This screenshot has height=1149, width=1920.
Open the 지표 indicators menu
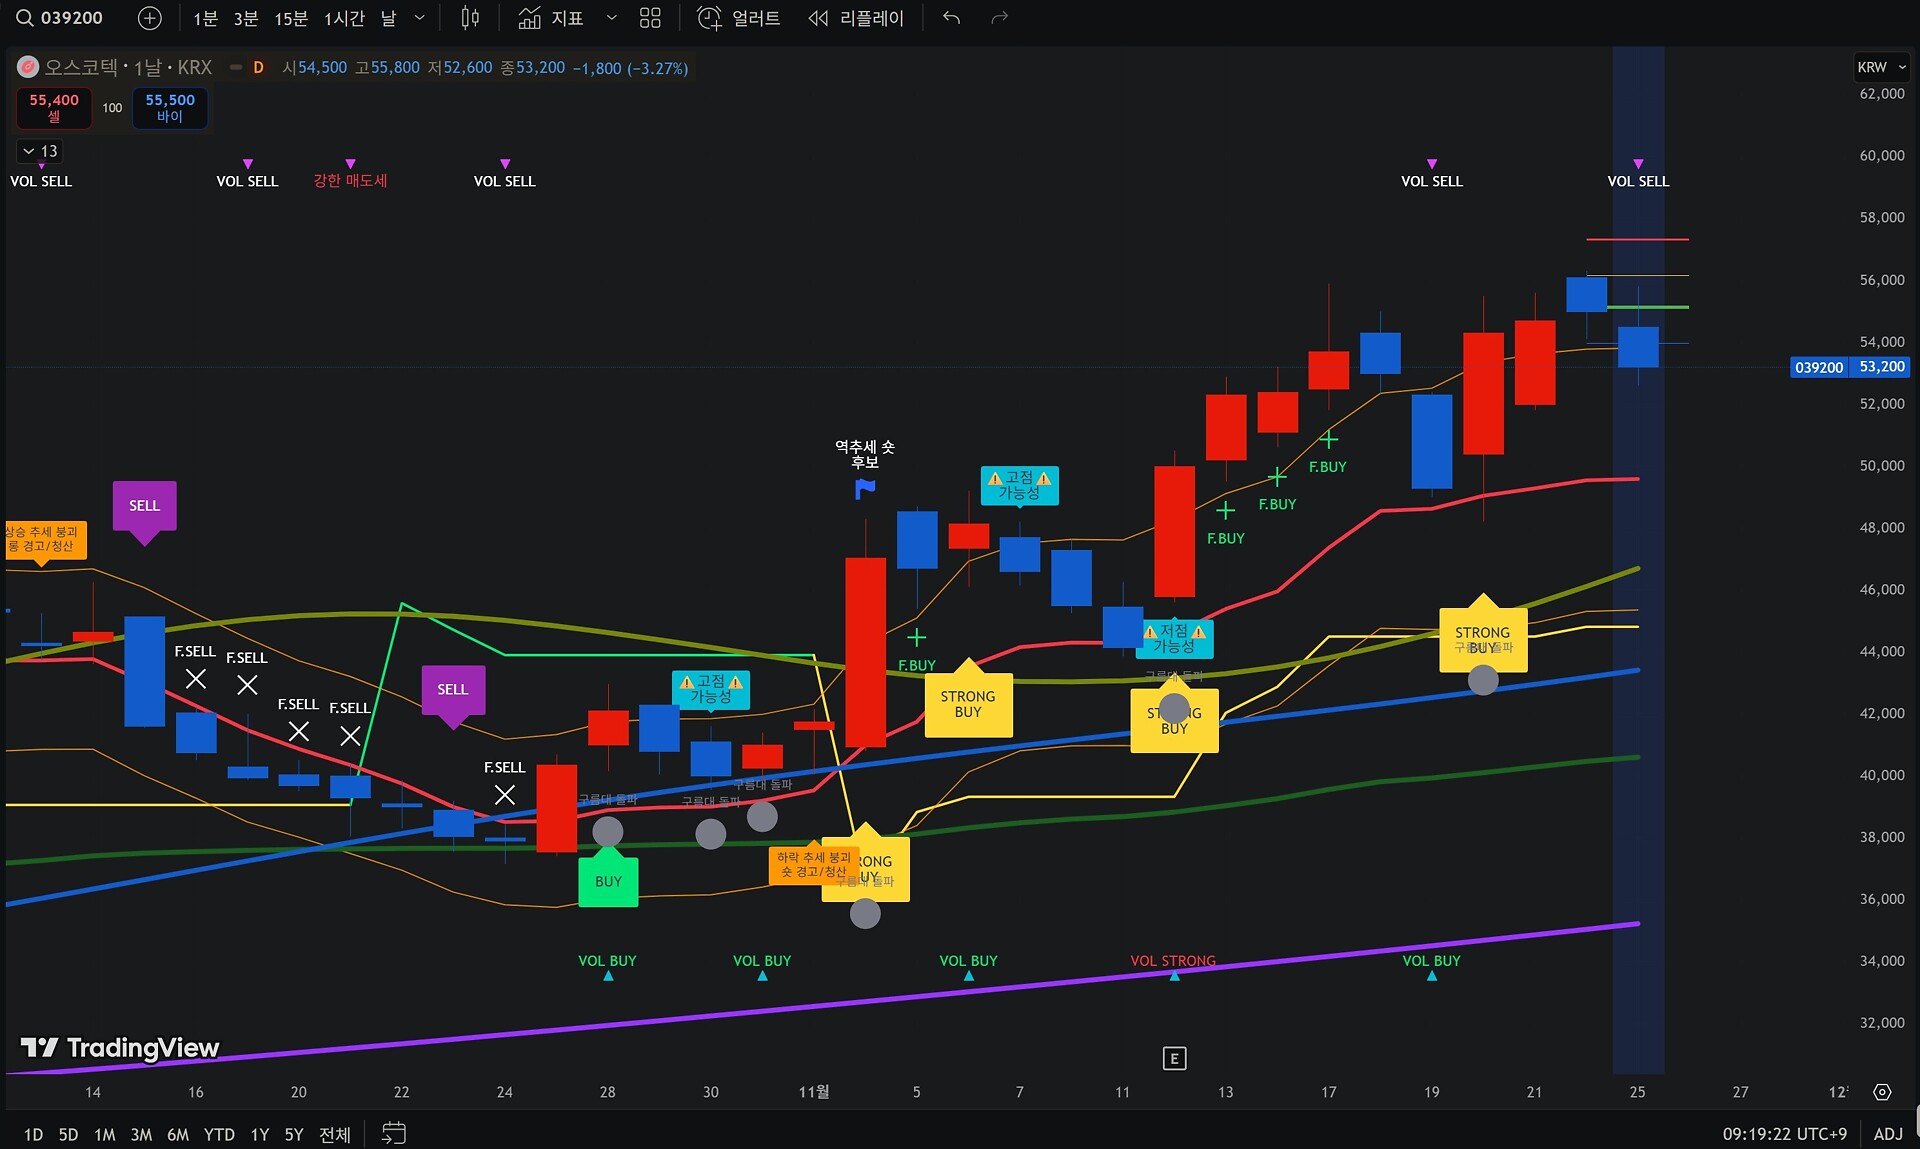click(x=551, y=18)
